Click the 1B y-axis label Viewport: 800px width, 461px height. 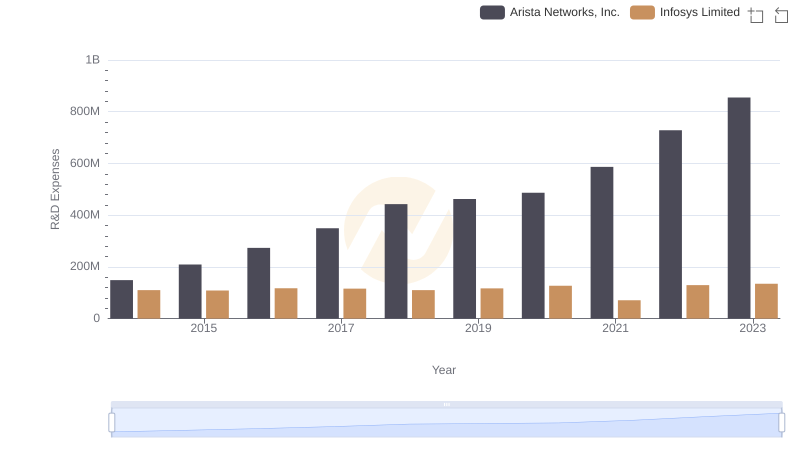92,60
